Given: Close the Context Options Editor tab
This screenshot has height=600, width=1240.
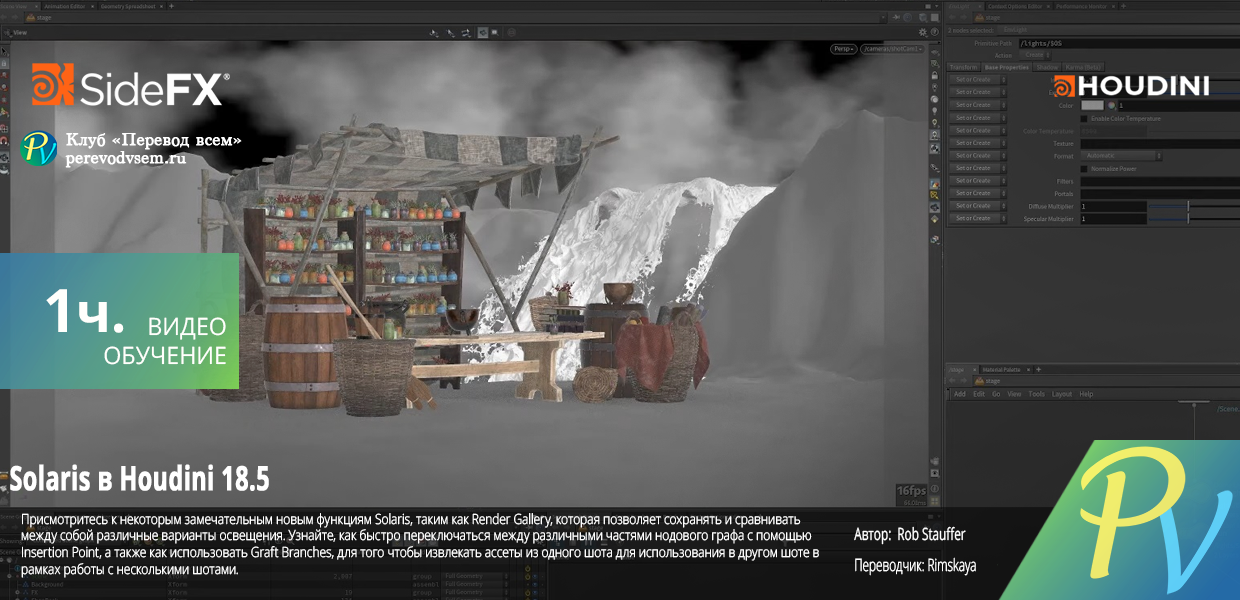Looking at the screenshot, I should (1047, 6).
